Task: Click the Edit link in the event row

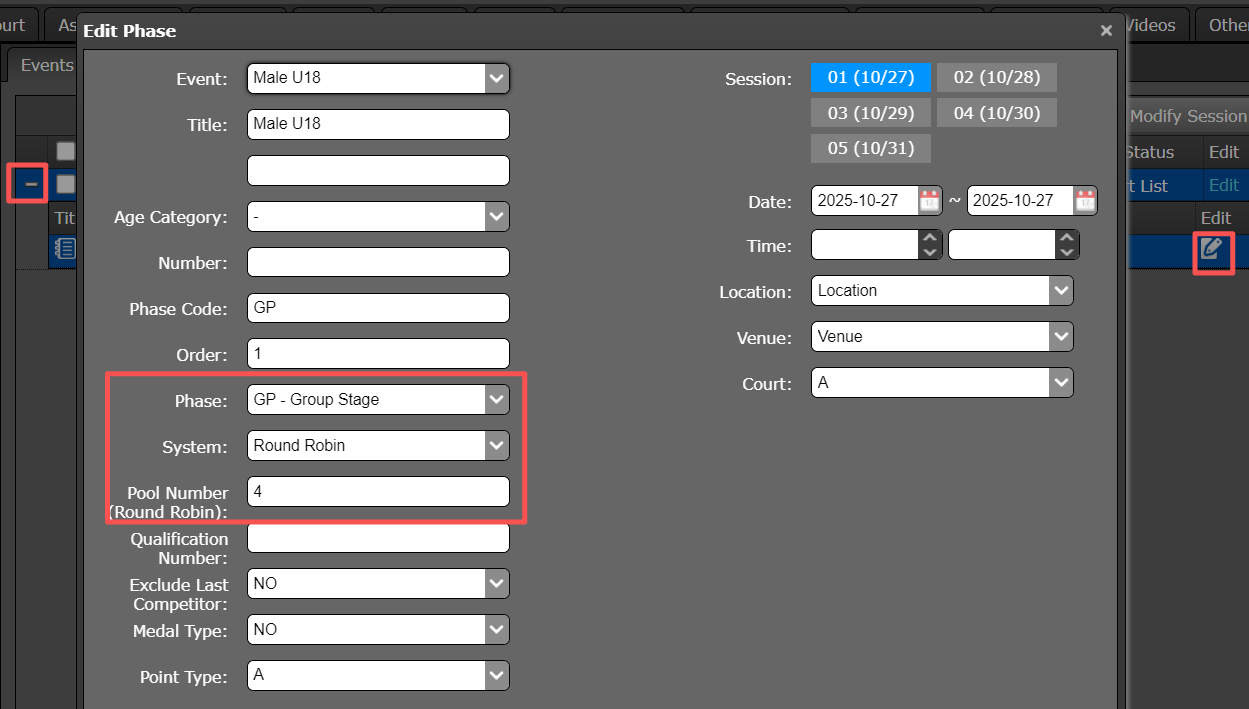Action: click(x=1224, y=185)
